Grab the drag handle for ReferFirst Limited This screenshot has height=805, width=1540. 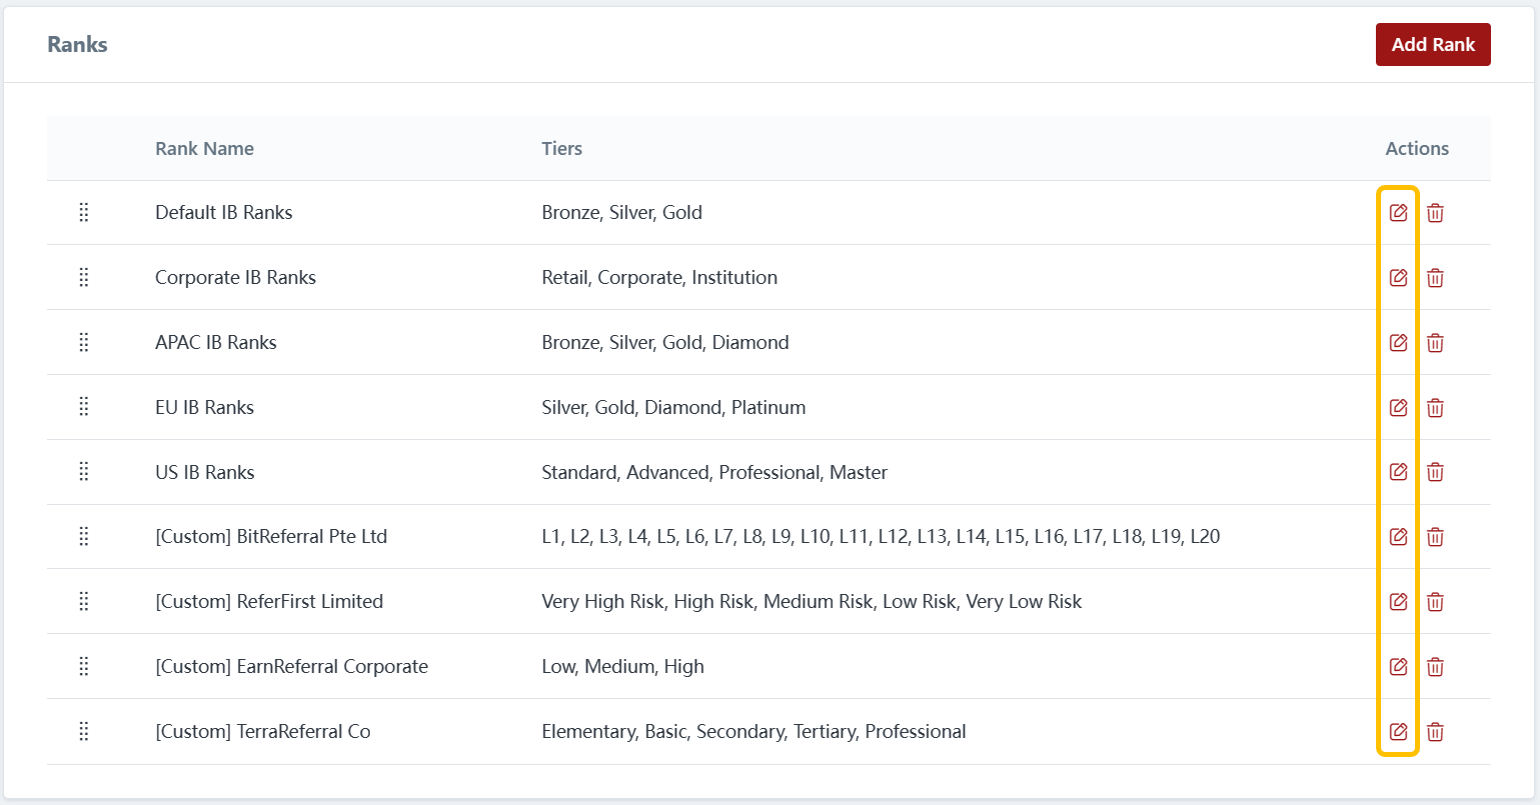(x=84, y=602)
